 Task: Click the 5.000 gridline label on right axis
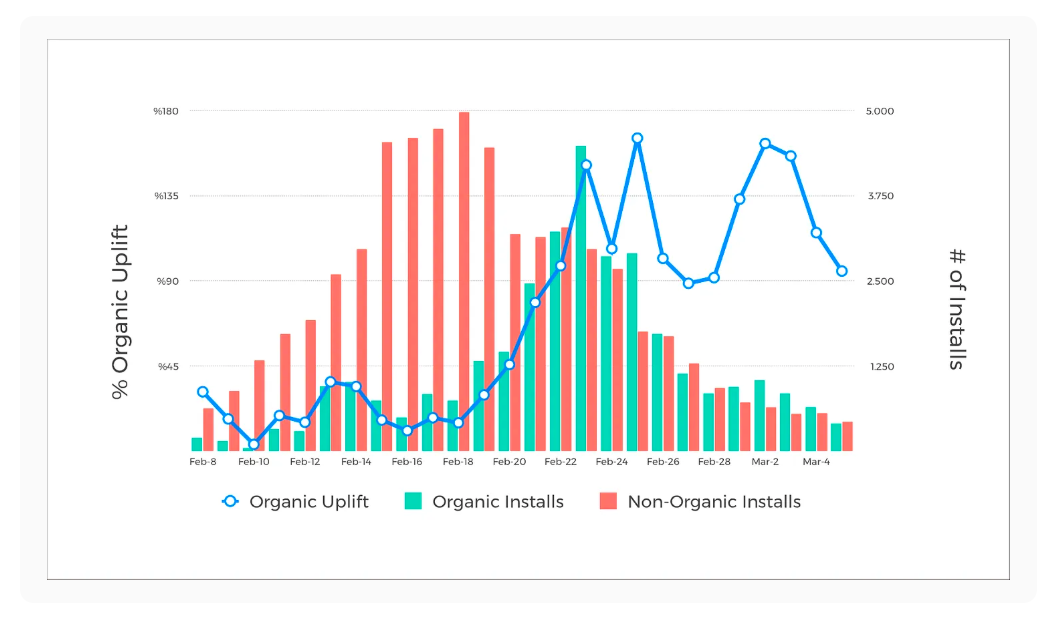pyautogui.click(x=883, y=111)
